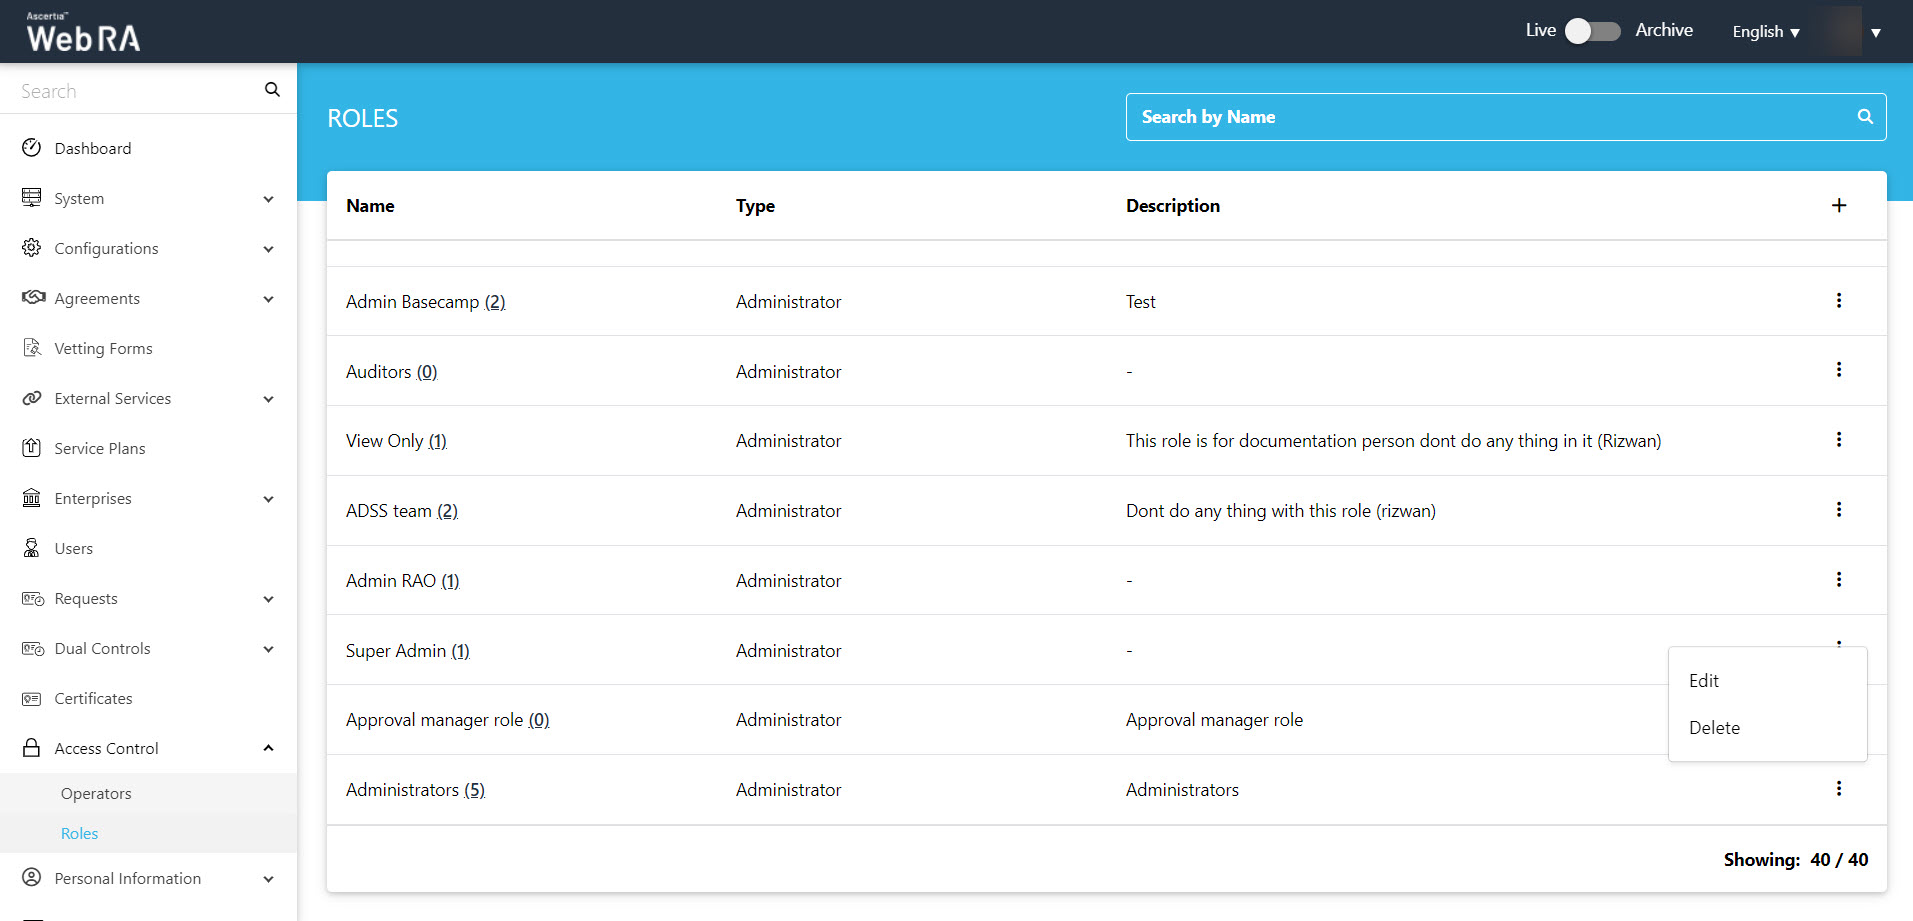Open the English language dropdown

1765,32
